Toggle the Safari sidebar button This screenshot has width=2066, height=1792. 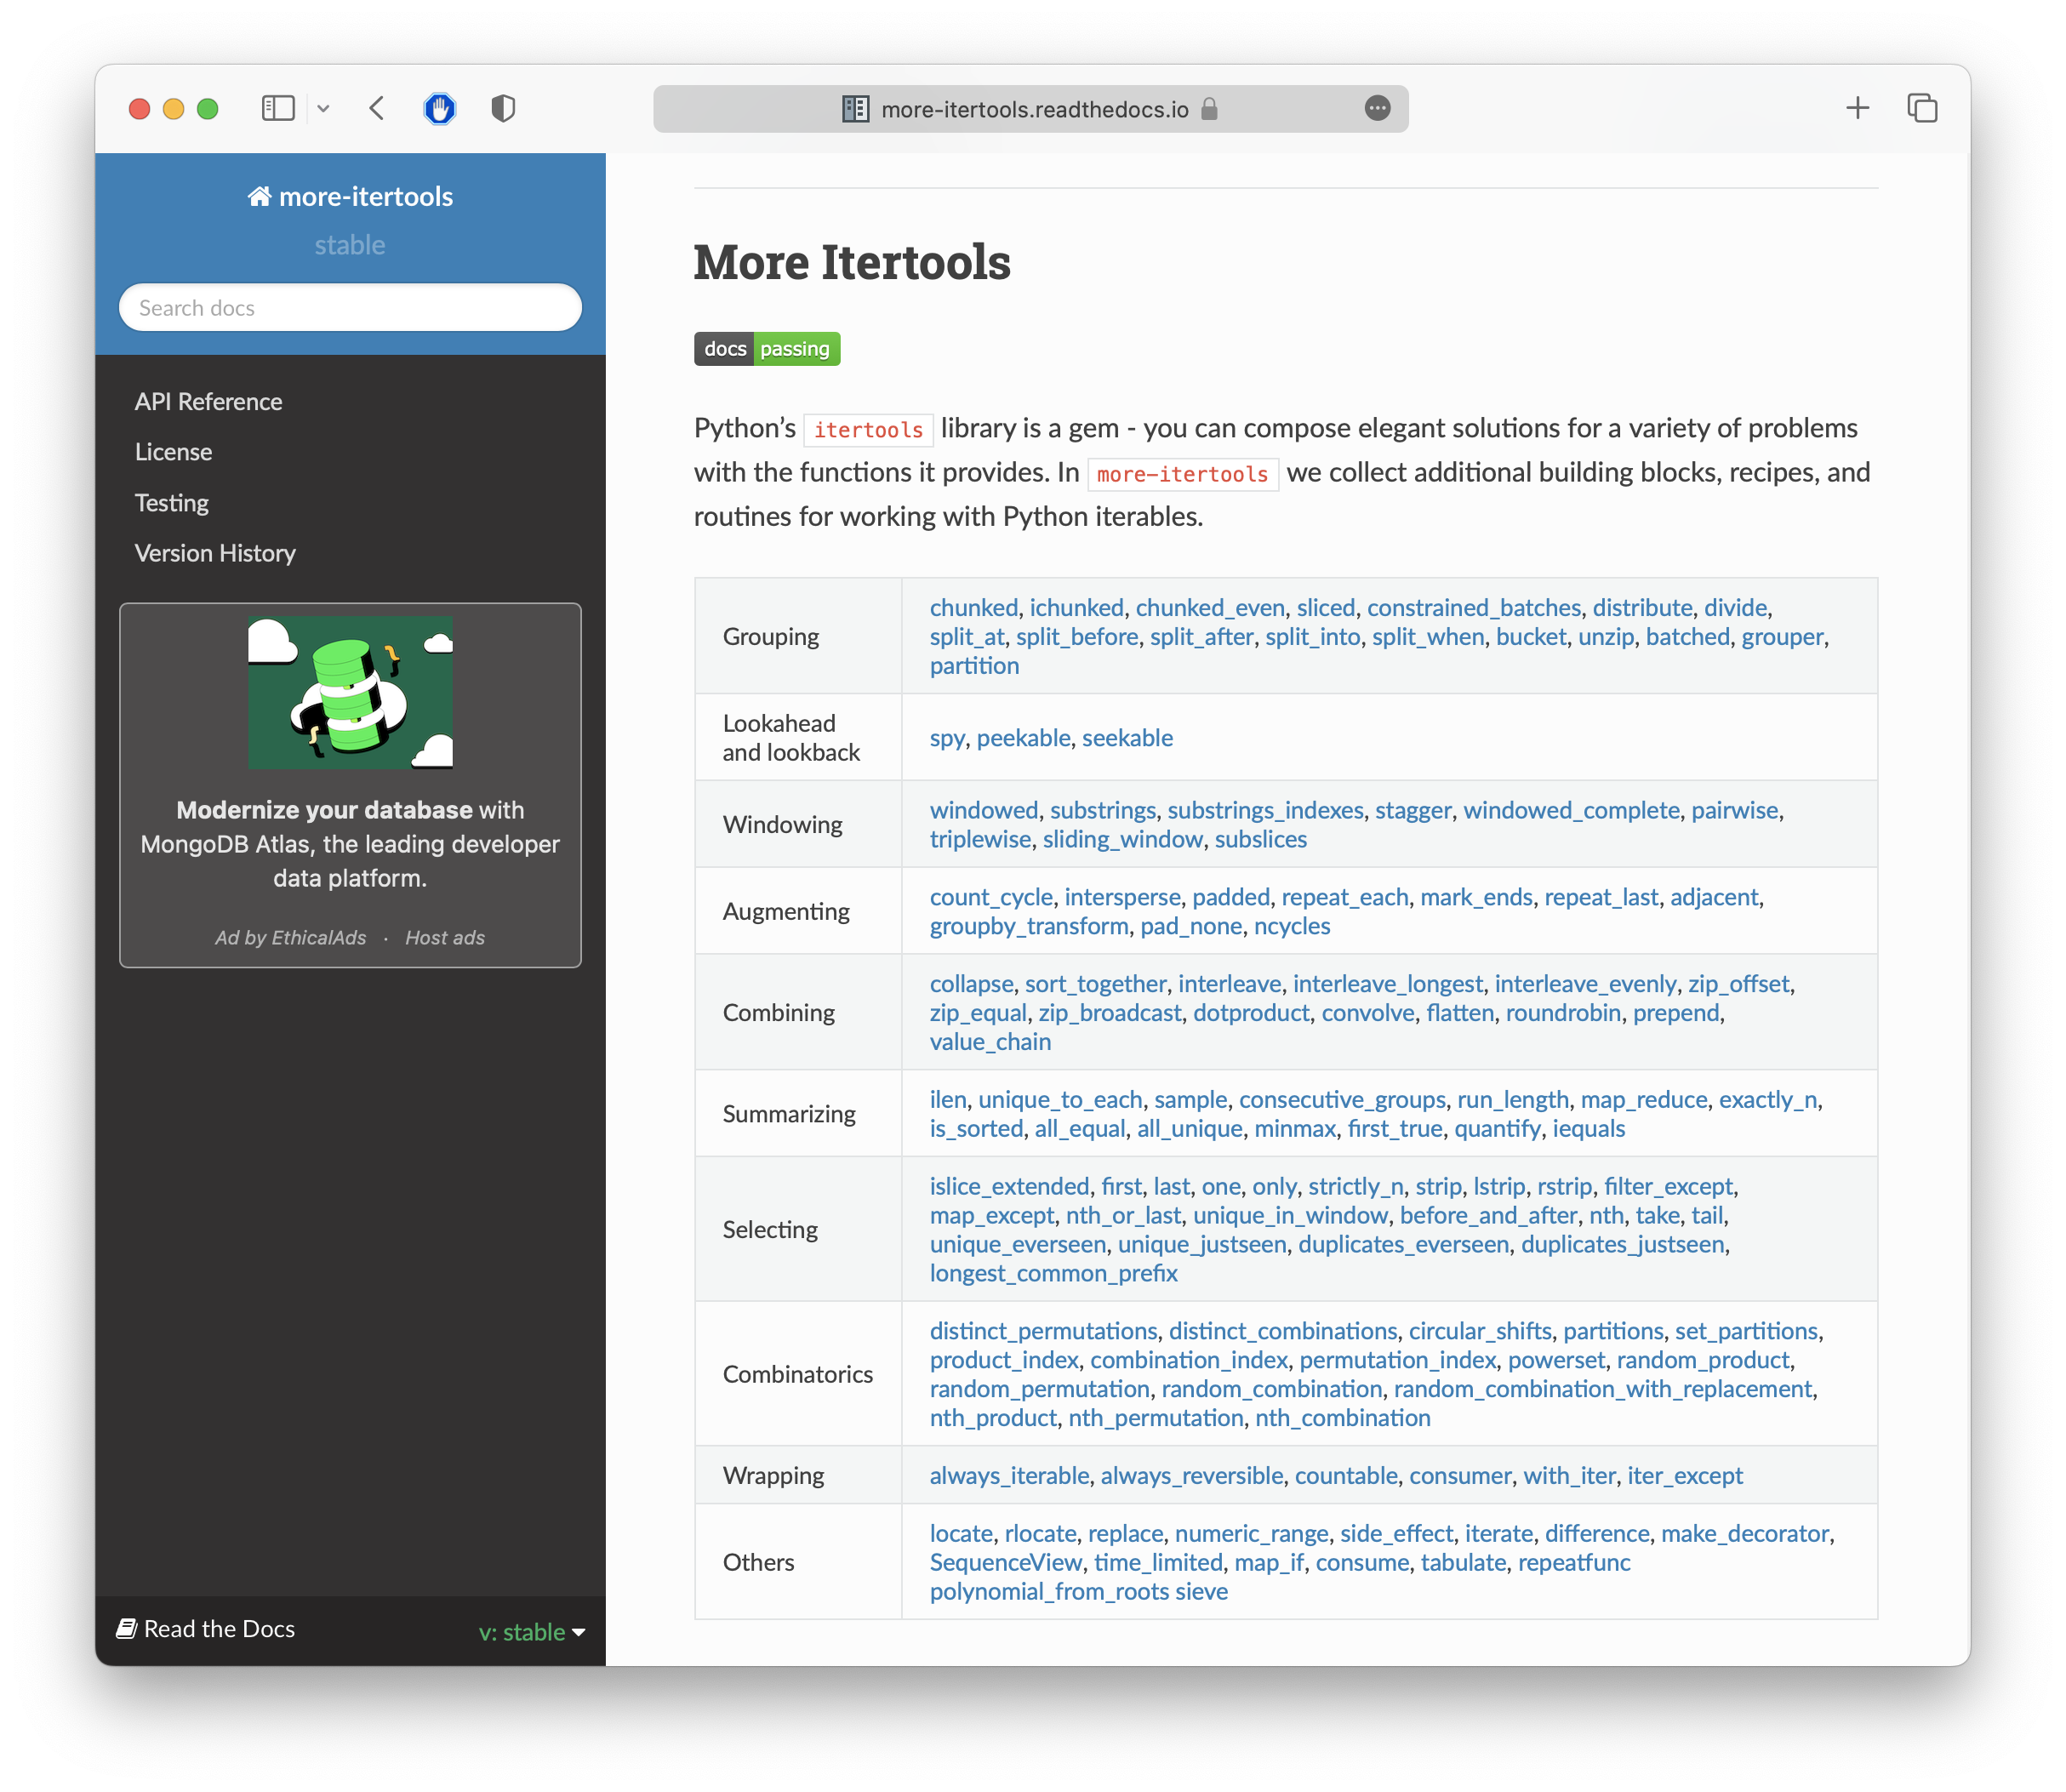pos(278,108)
